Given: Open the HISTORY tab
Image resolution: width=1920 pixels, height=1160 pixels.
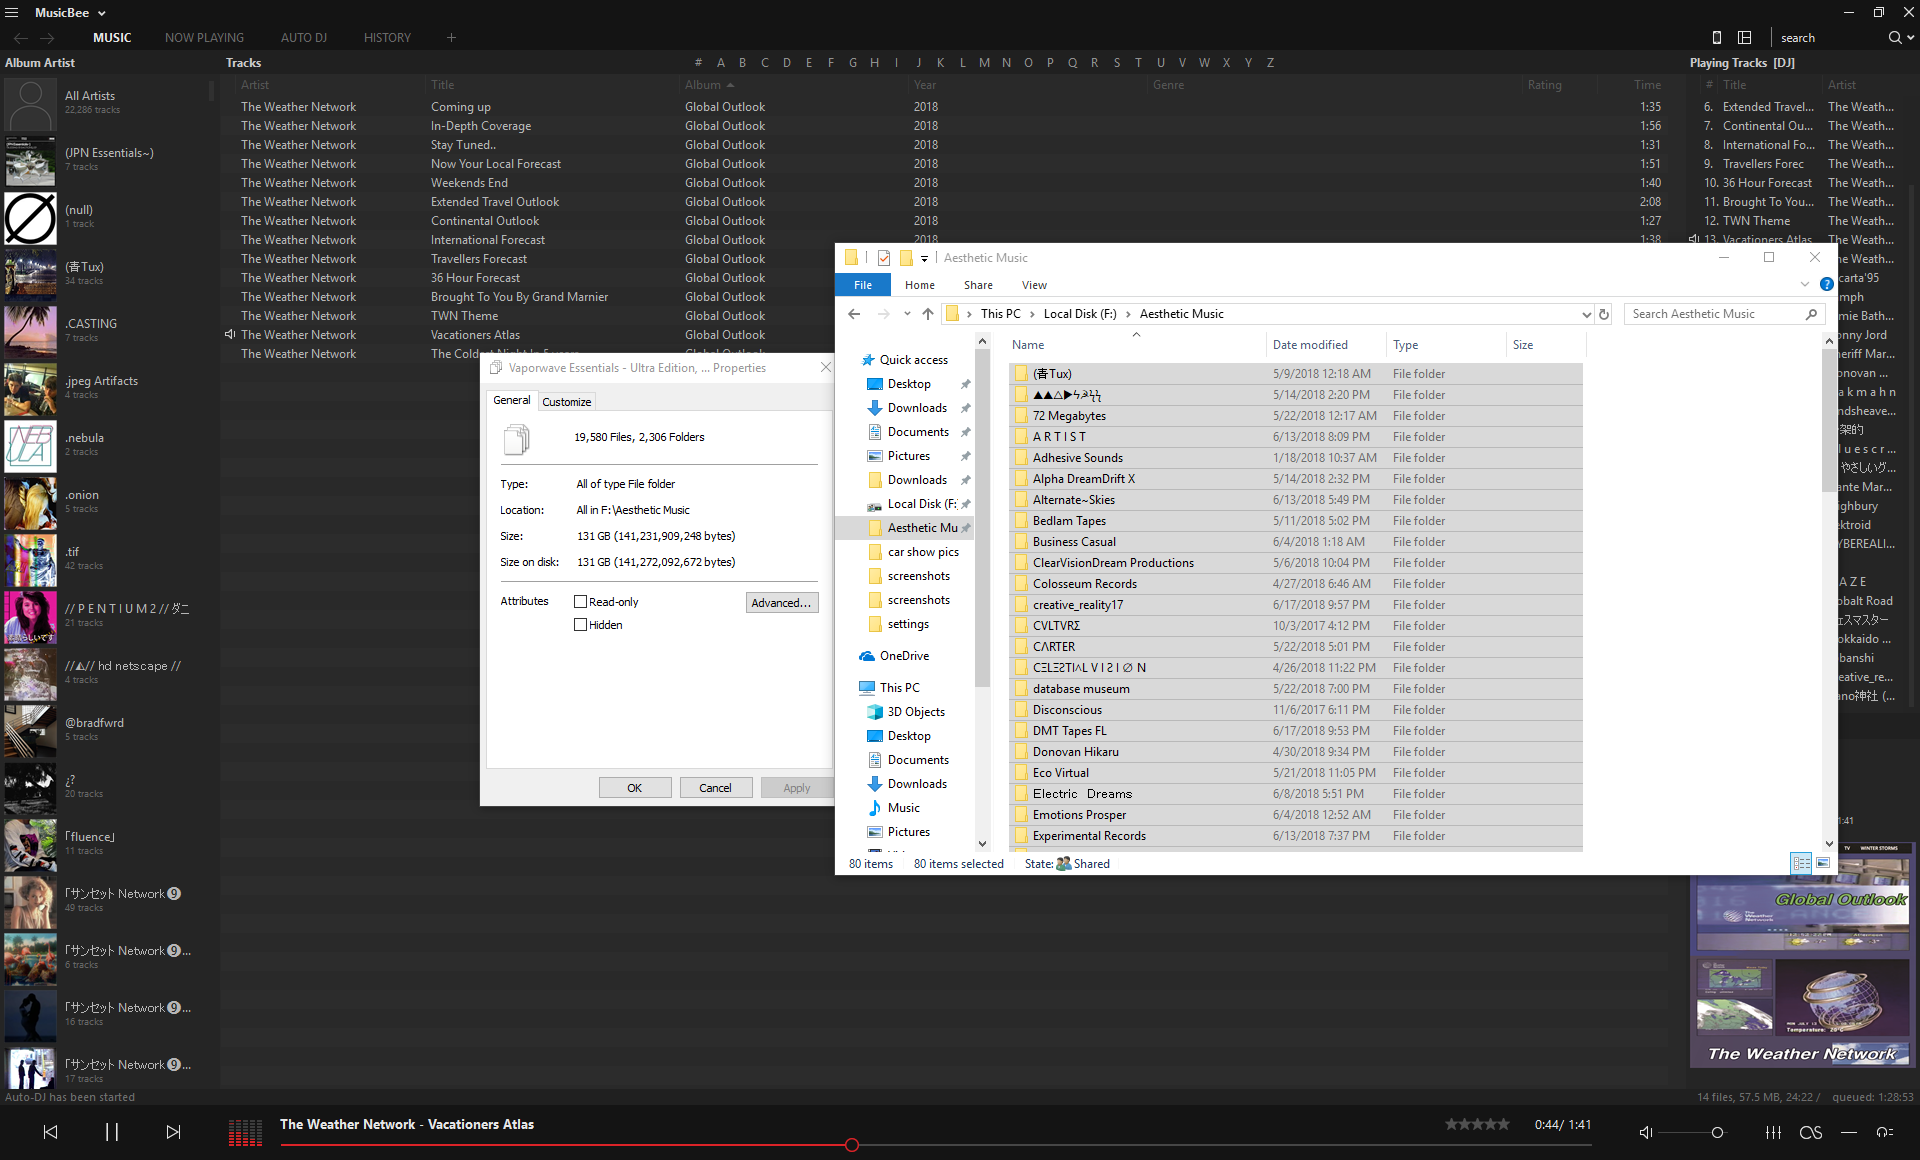Looking at the screenshot, I should click(387, 38).
